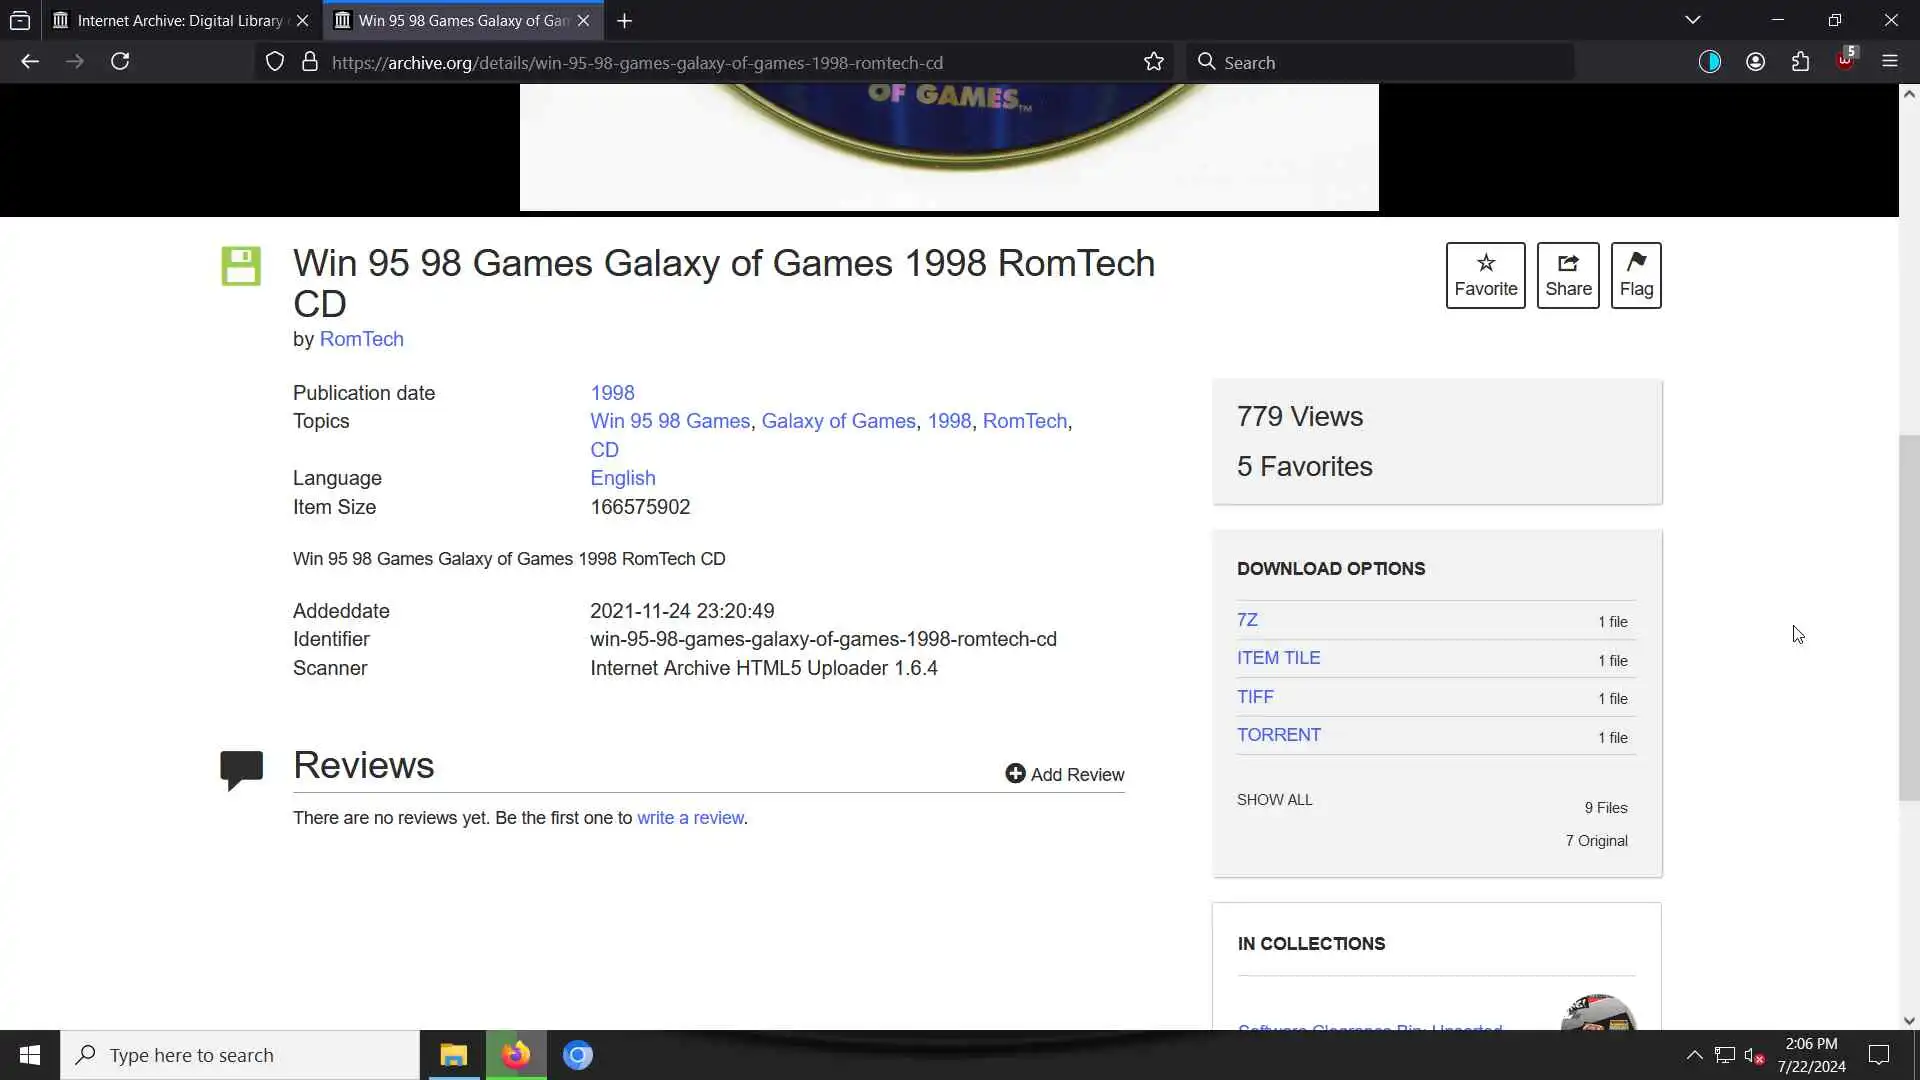
Task: Expand the list all tabs dropdown
Action: coord(1692,20)
